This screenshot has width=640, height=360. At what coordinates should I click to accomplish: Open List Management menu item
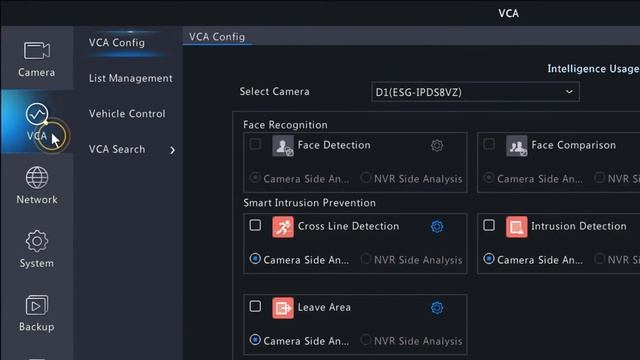point(131,78)
